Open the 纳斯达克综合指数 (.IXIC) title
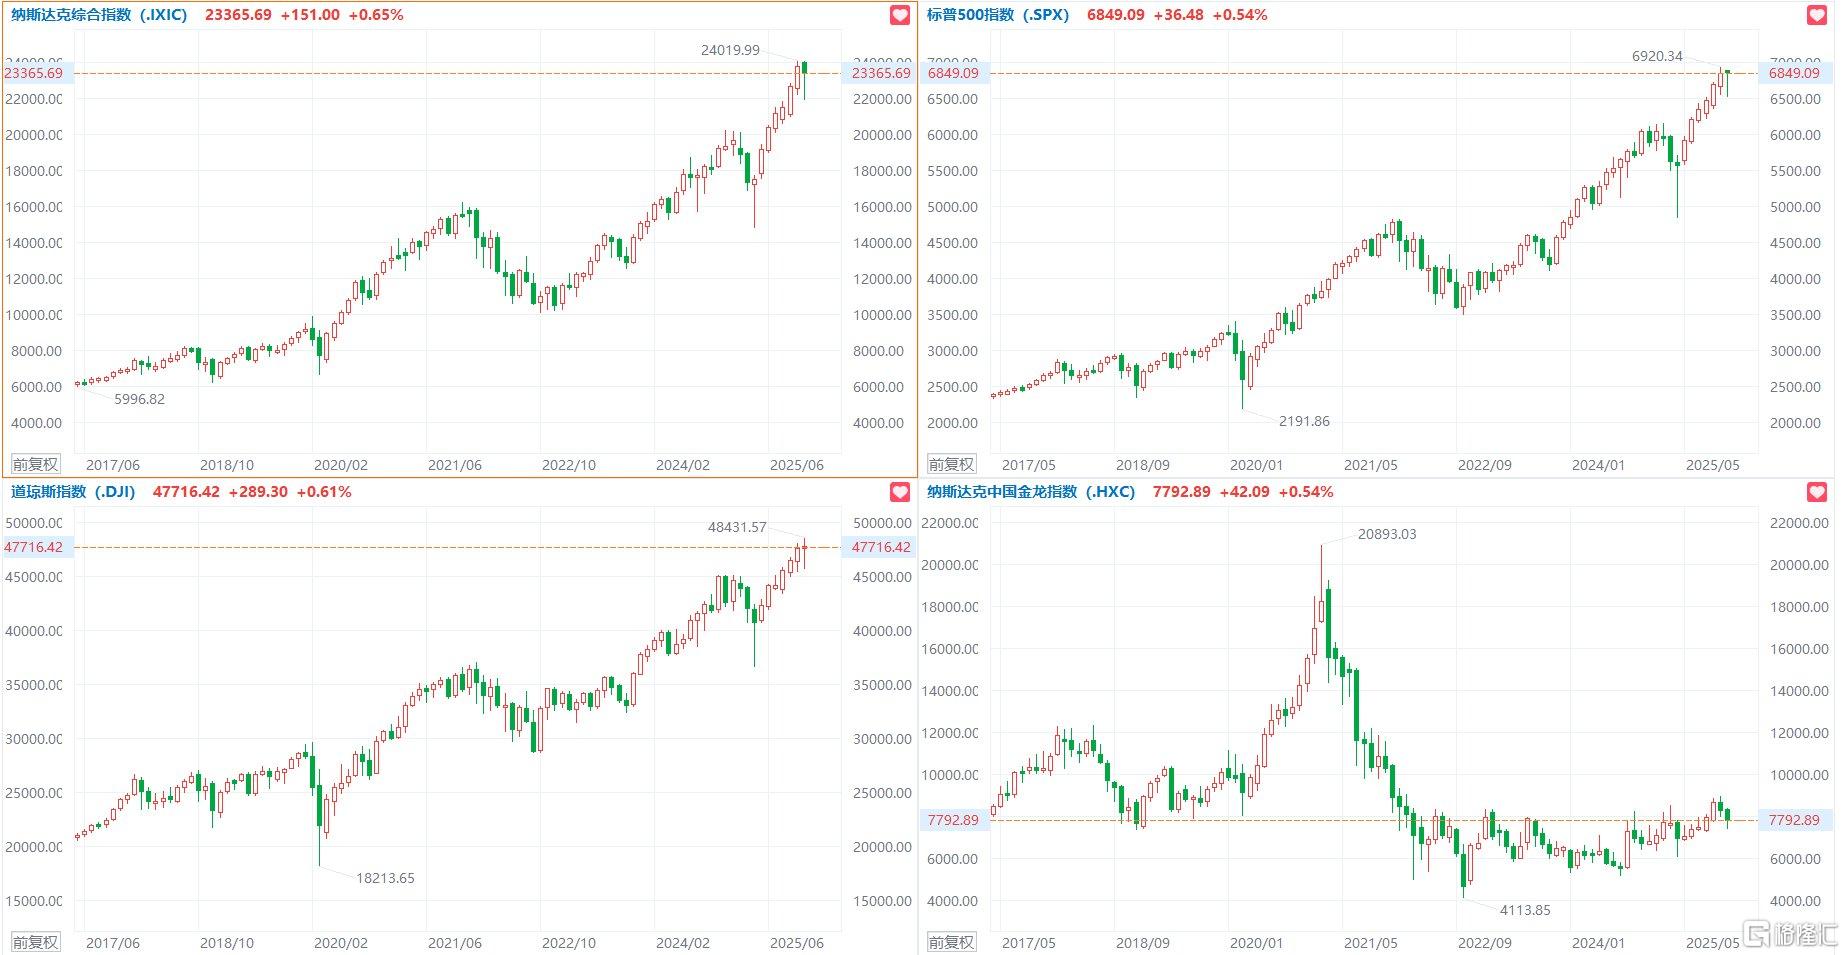The height and width of the screenshot is (955, 1845). tap(99, 15)
